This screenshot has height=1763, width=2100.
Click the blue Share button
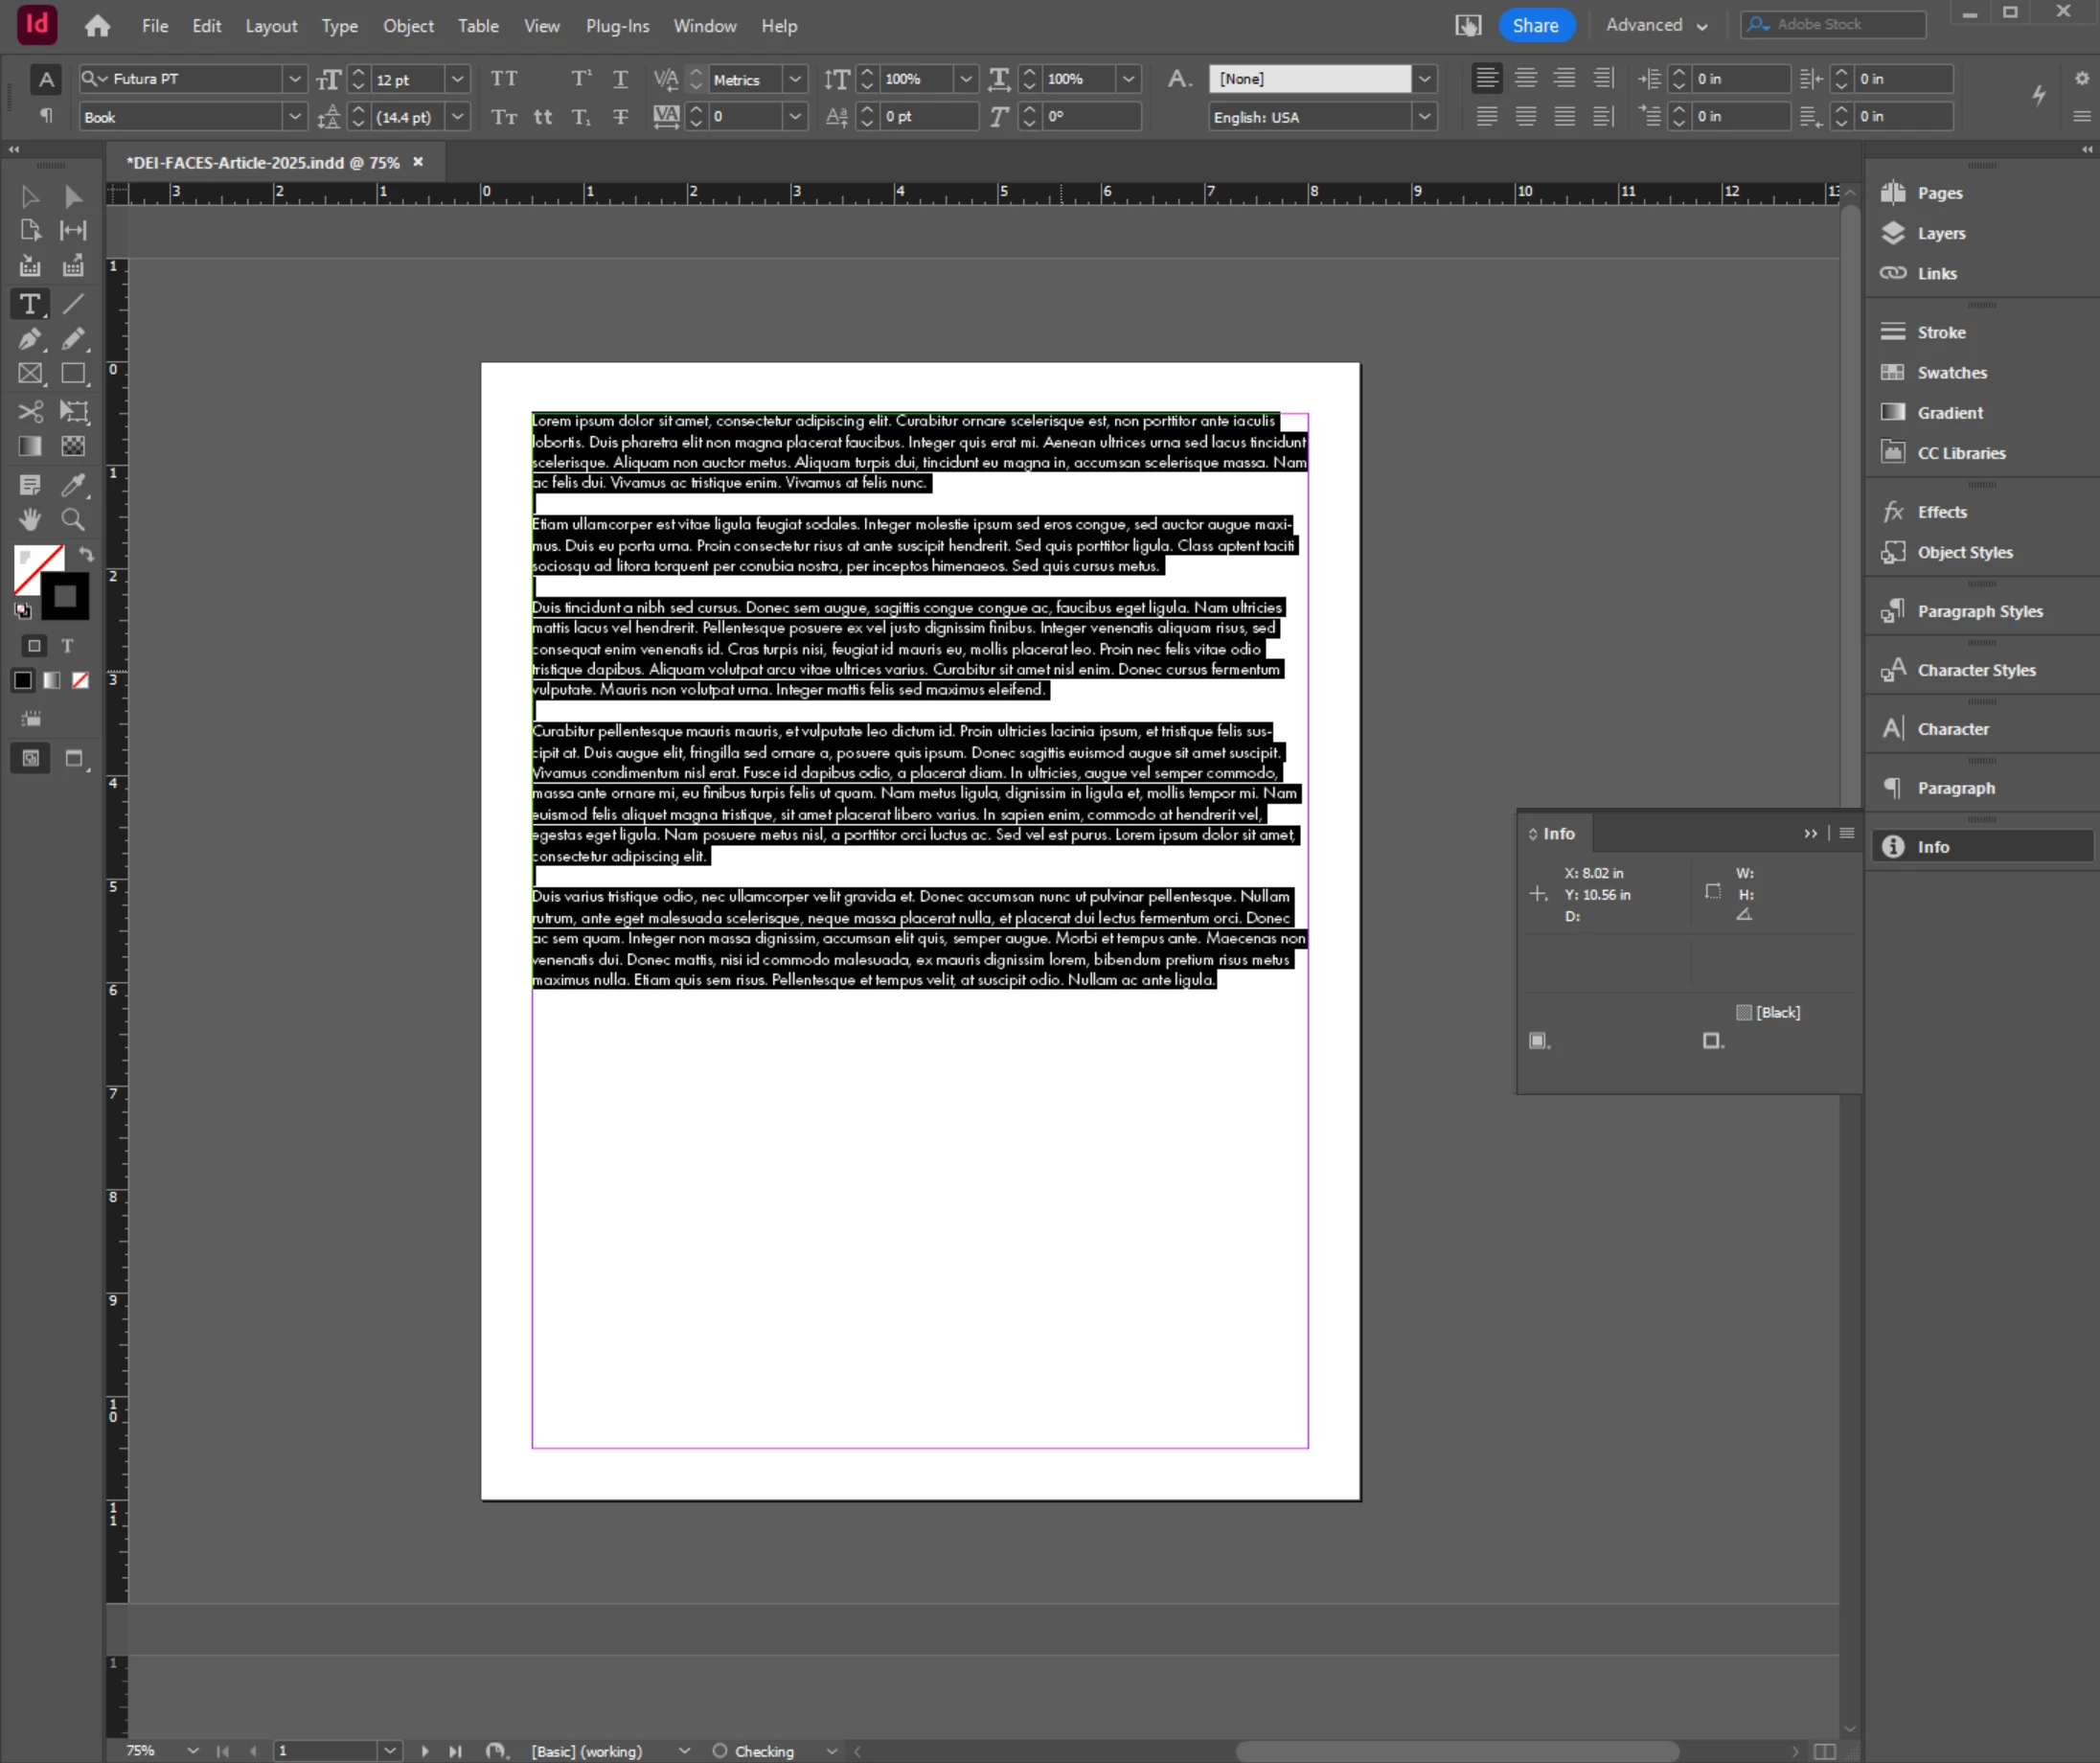click(x=1535, y=25)
